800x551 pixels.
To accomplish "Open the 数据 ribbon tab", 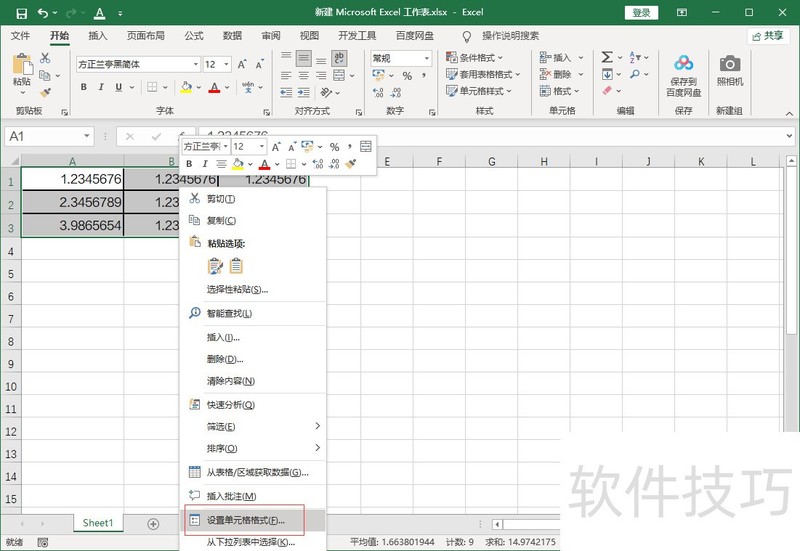I will (232, 36).
